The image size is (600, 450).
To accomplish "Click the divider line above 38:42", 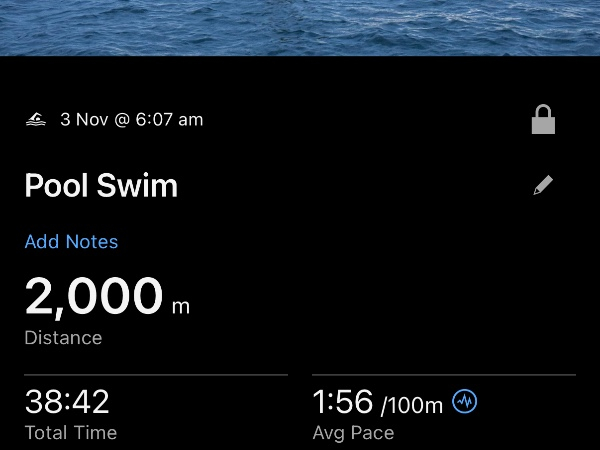I will [156, 375].
